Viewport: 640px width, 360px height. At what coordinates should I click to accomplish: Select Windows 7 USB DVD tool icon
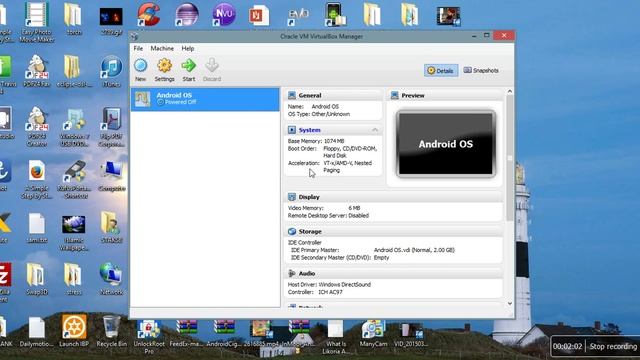click(74, 127)
